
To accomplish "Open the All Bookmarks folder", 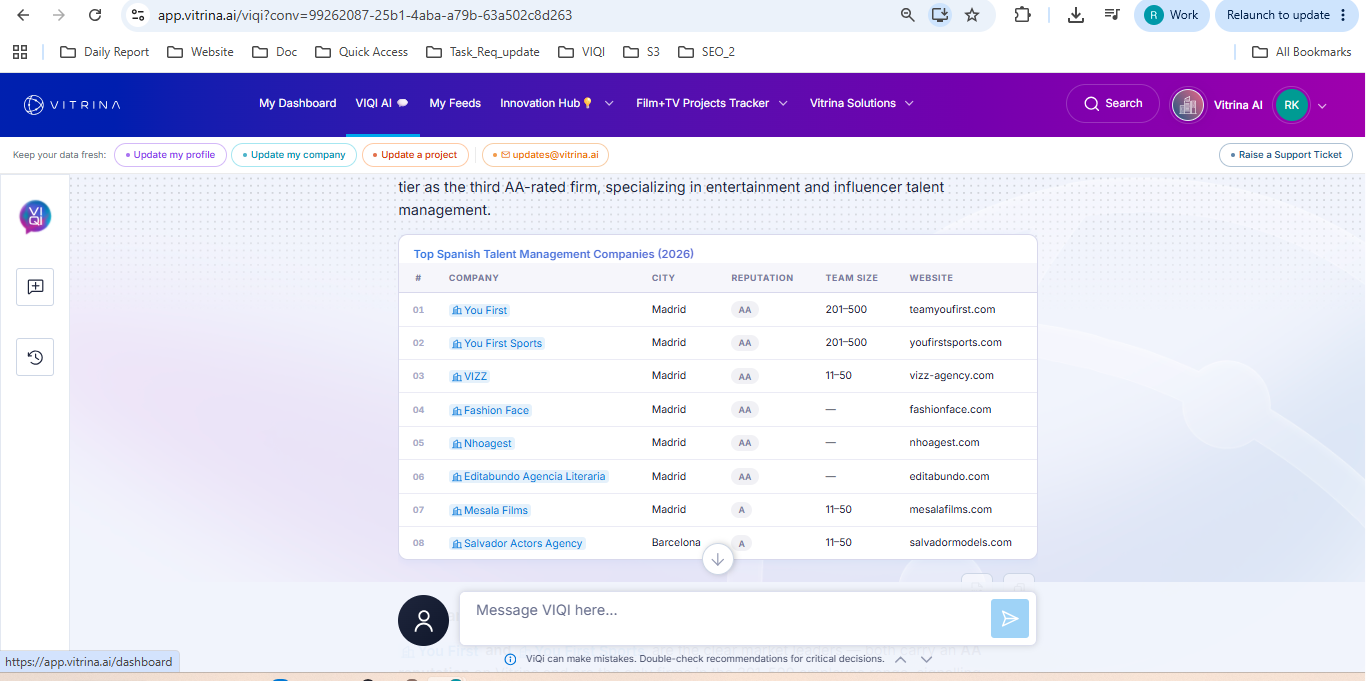I will 1302,52.
